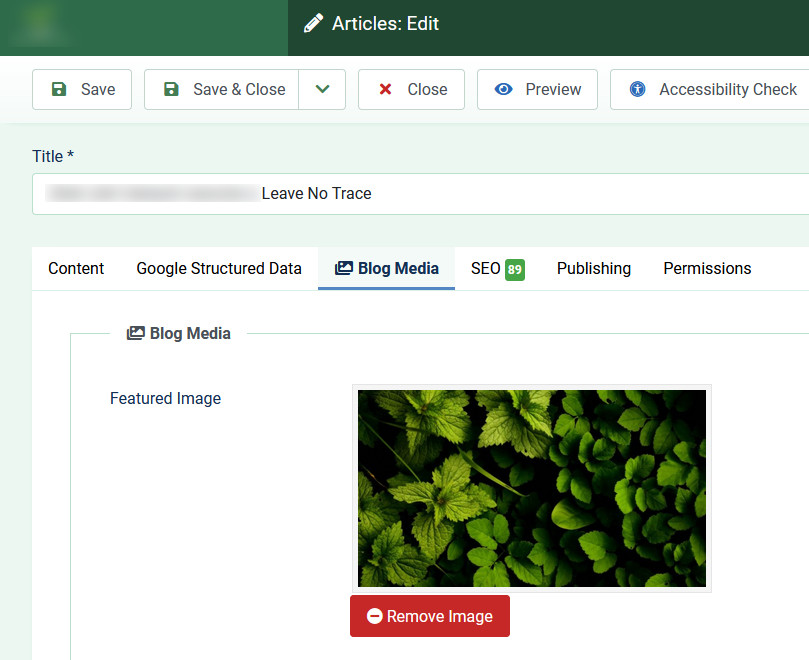The height and width of the screenshot is (660, 809).
Task: Click the Featured Image field label
Action: 165,398
